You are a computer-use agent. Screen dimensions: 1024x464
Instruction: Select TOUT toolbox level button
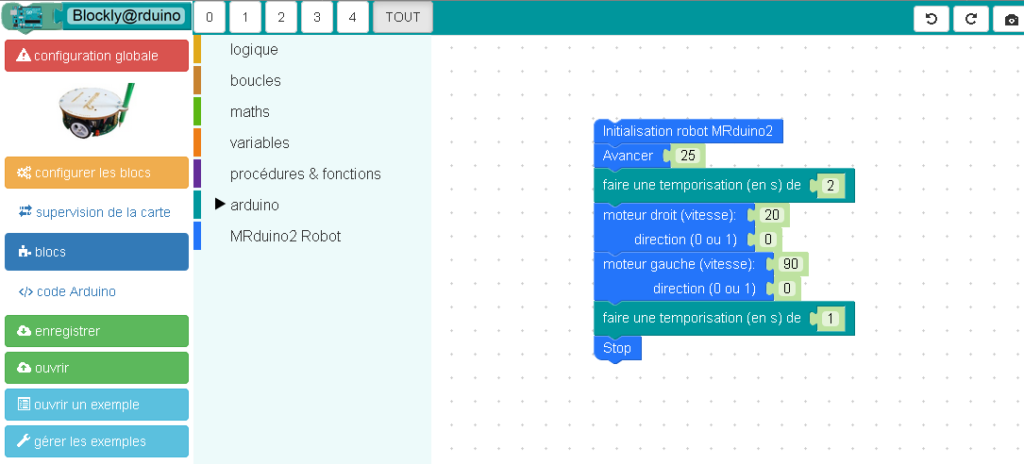(x=402, y=17)
